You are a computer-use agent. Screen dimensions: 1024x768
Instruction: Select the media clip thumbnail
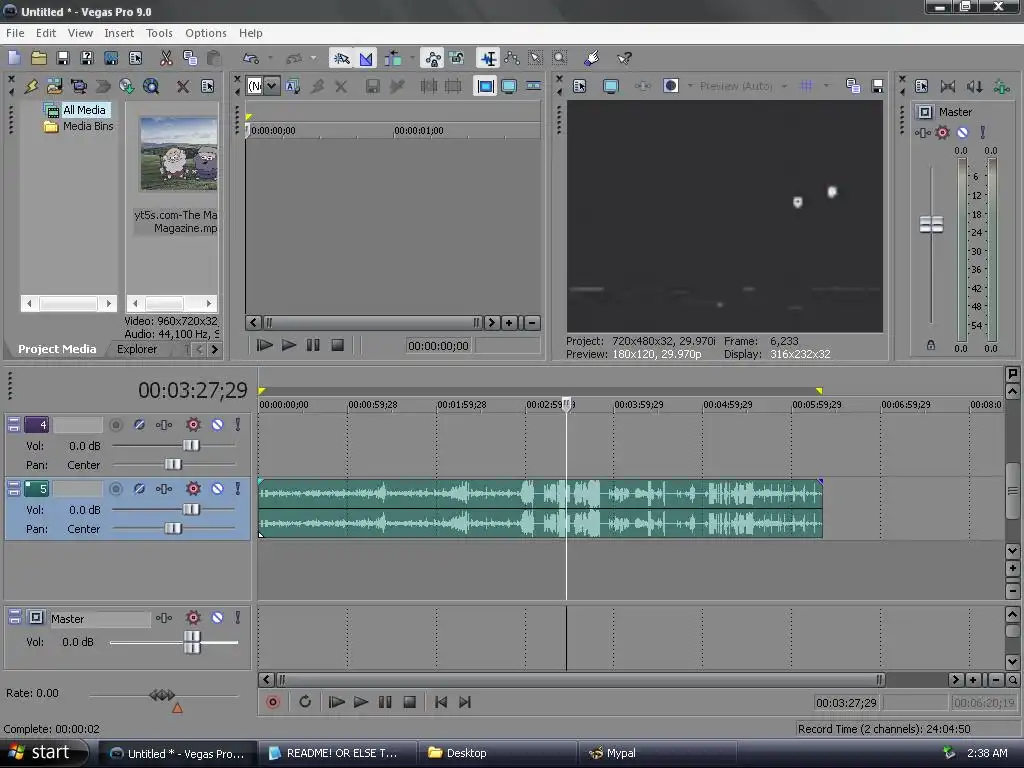coord(179,153)
